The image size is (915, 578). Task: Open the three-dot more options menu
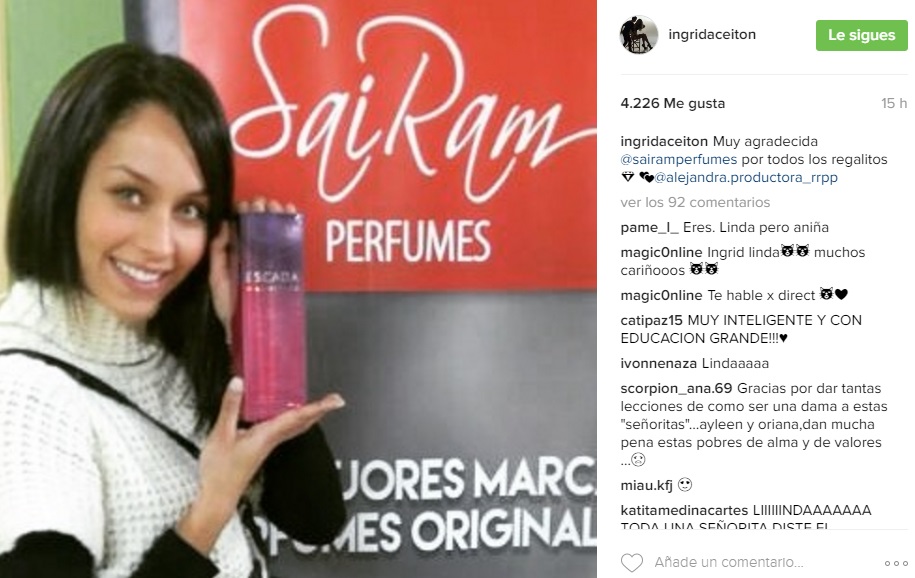pos(896,563)
